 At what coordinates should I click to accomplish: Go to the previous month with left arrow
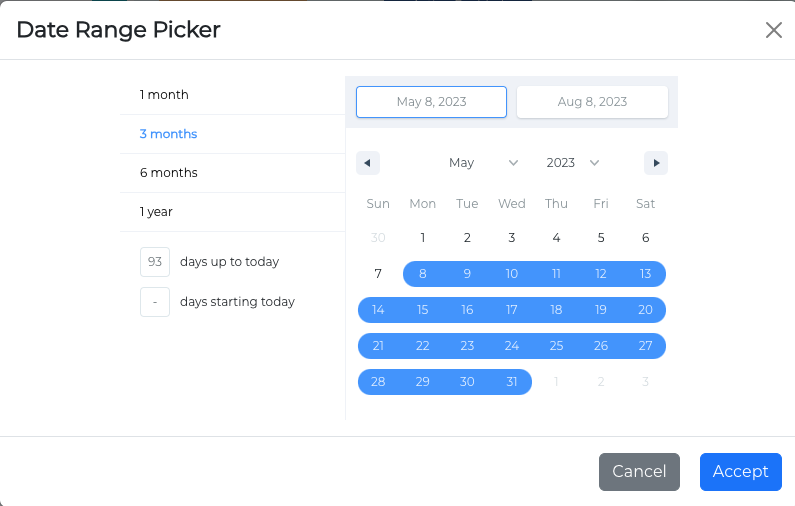[367, 163]
